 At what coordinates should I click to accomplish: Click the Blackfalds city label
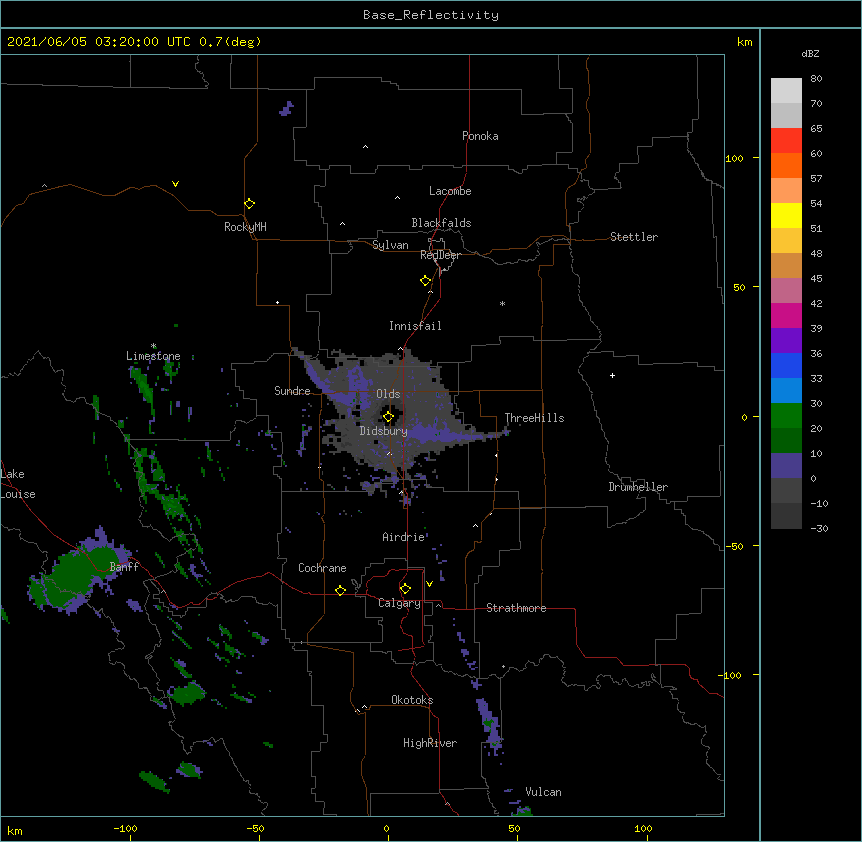coord(441,223)
